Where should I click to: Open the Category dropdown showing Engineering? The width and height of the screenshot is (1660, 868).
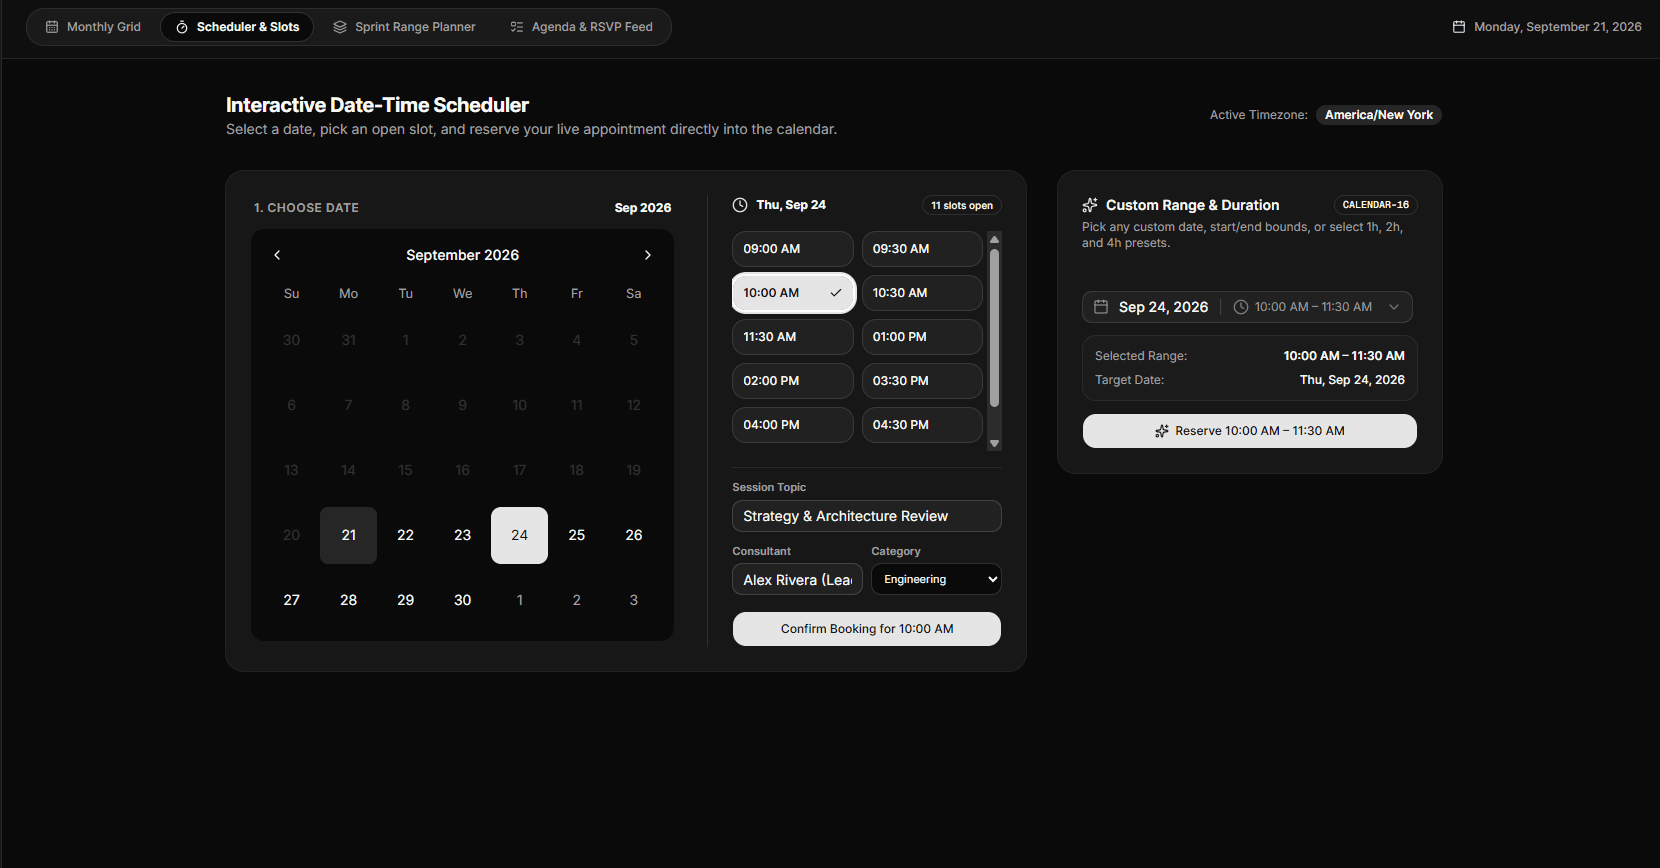936,579
